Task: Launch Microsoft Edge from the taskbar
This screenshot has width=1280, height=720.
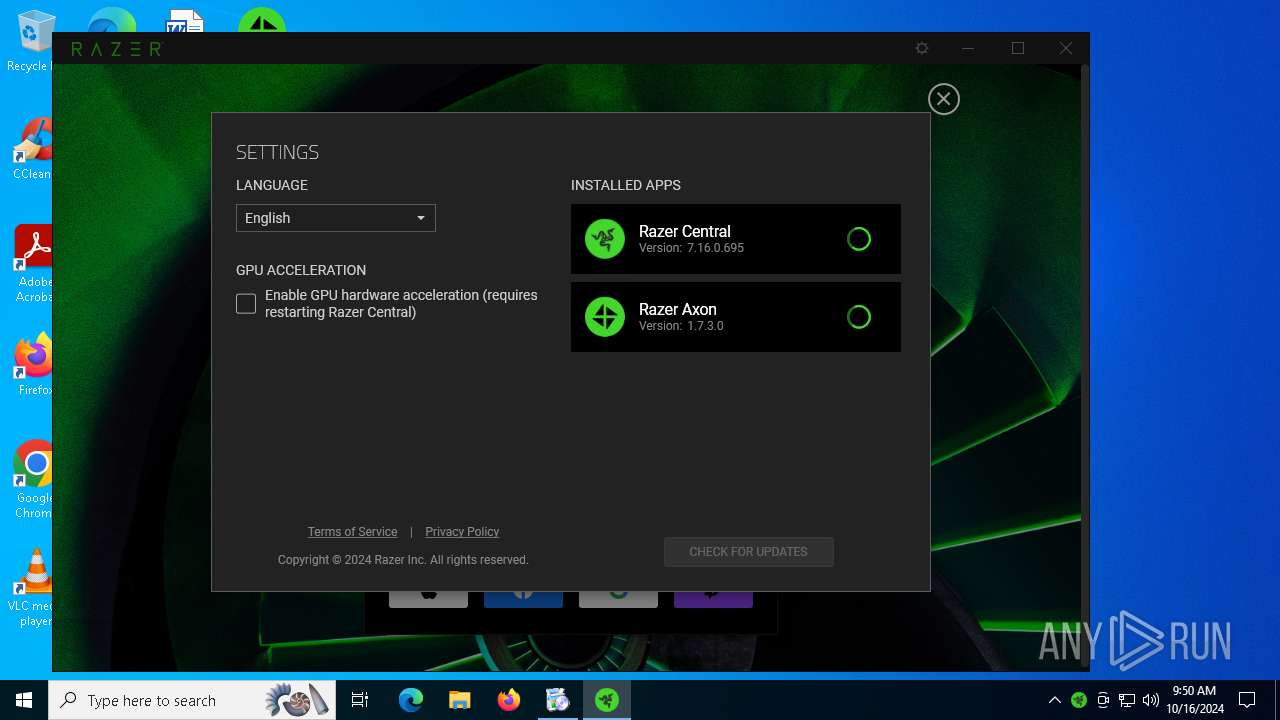Action: pos(411,700)
